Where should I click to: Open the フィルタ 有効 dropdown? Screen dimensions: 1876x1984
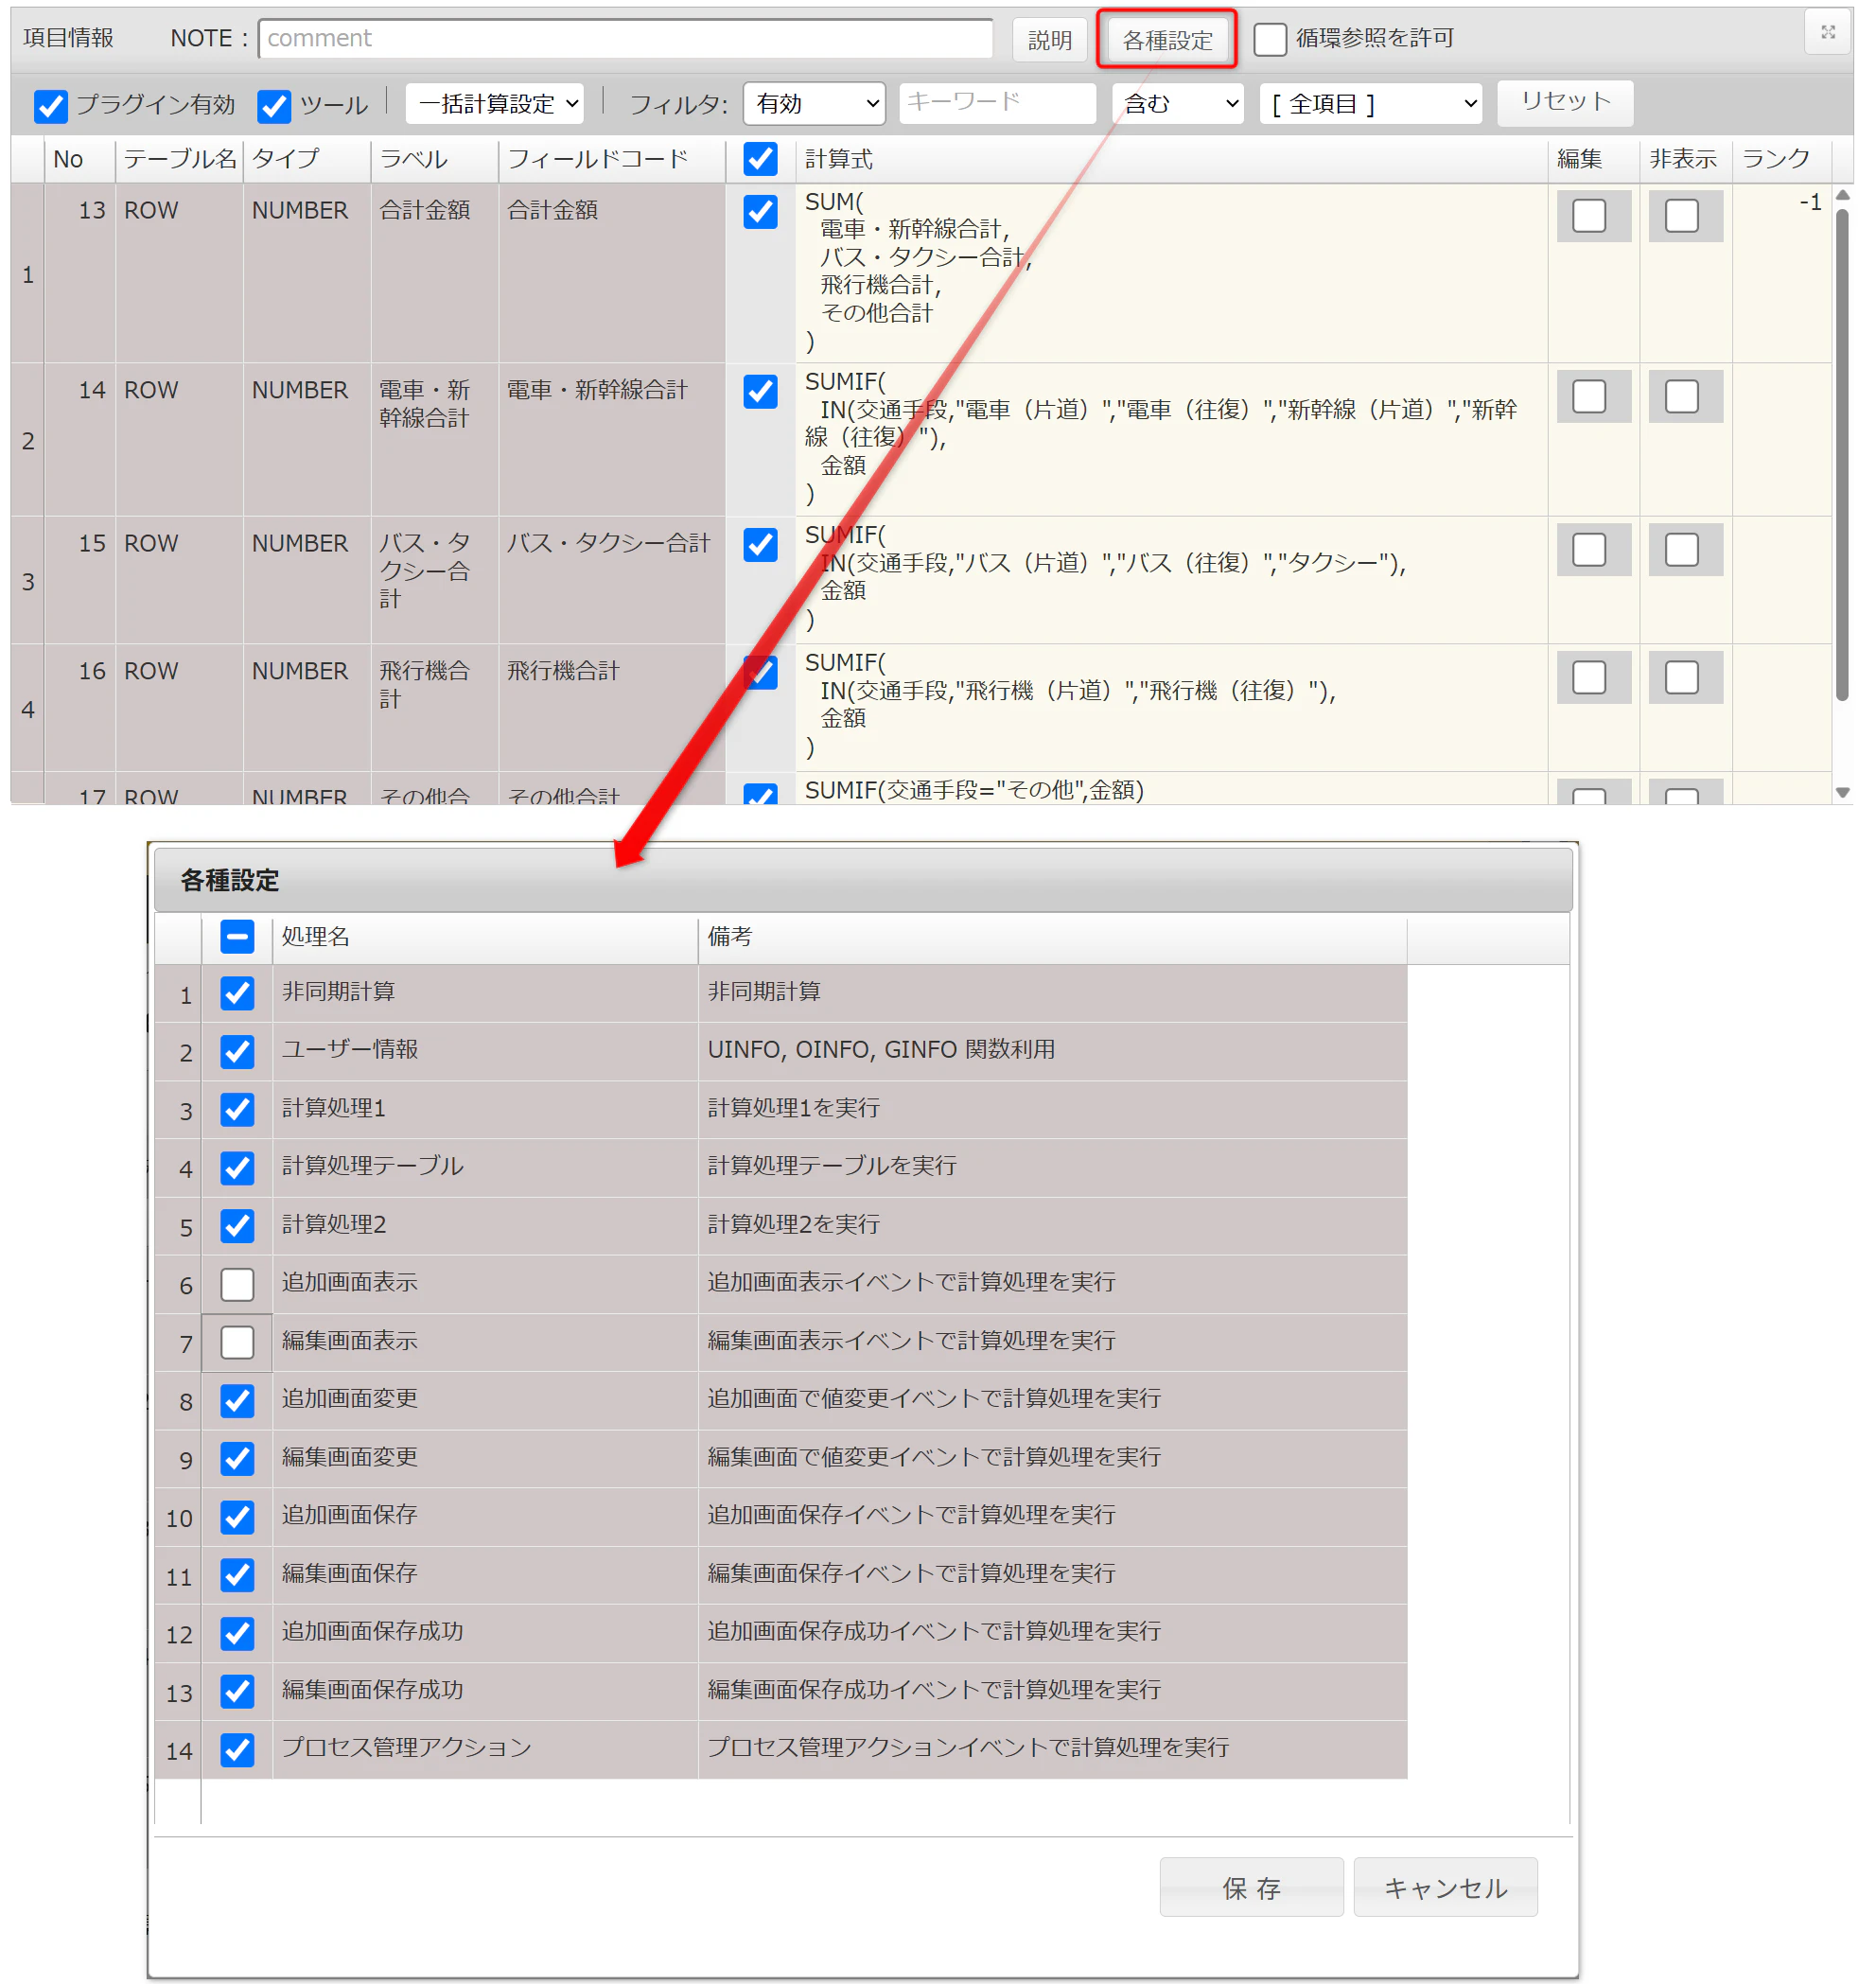(814, 103)
